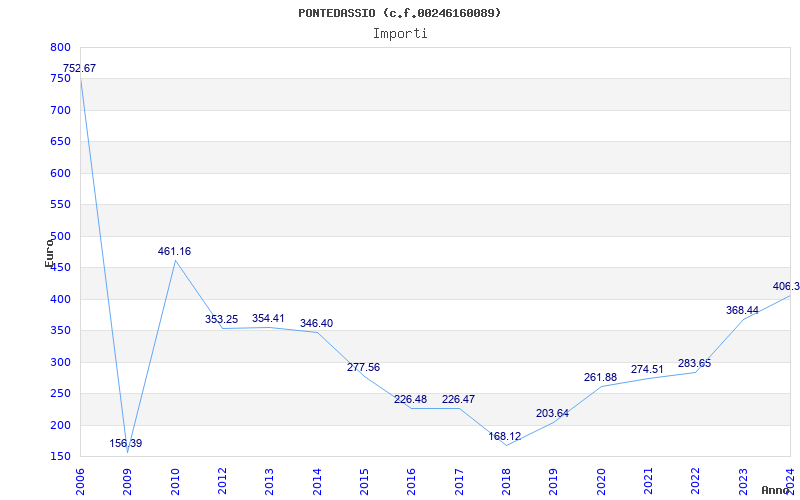
Task: Click the 261.88 value label
Action: (x=600, y=377)
